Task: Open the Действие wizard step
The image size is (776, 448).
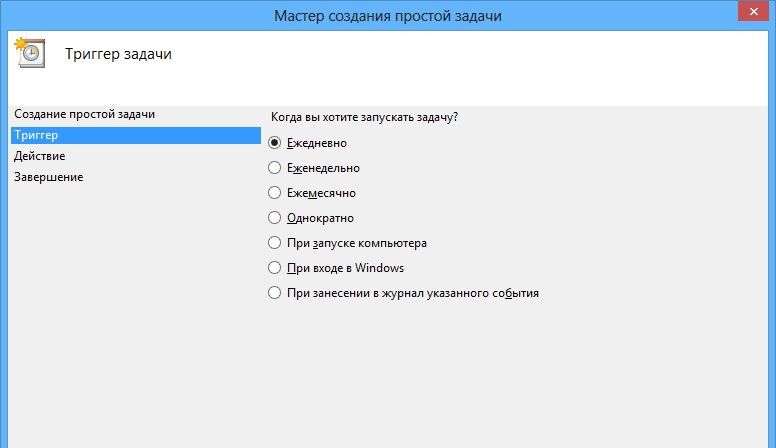Action: pos(40,156)
